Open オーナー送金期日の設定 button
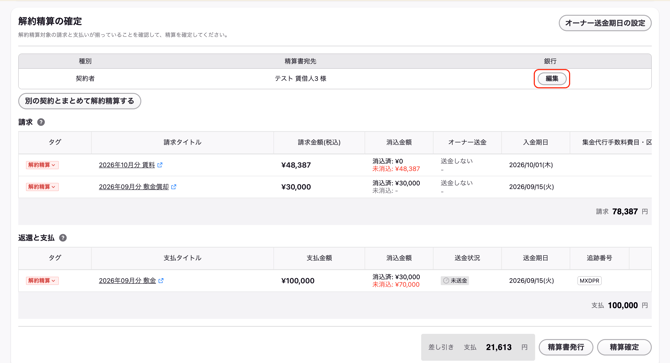Image resolution: width=670 pixels, height=363 pixels. (x=605, y=23)
